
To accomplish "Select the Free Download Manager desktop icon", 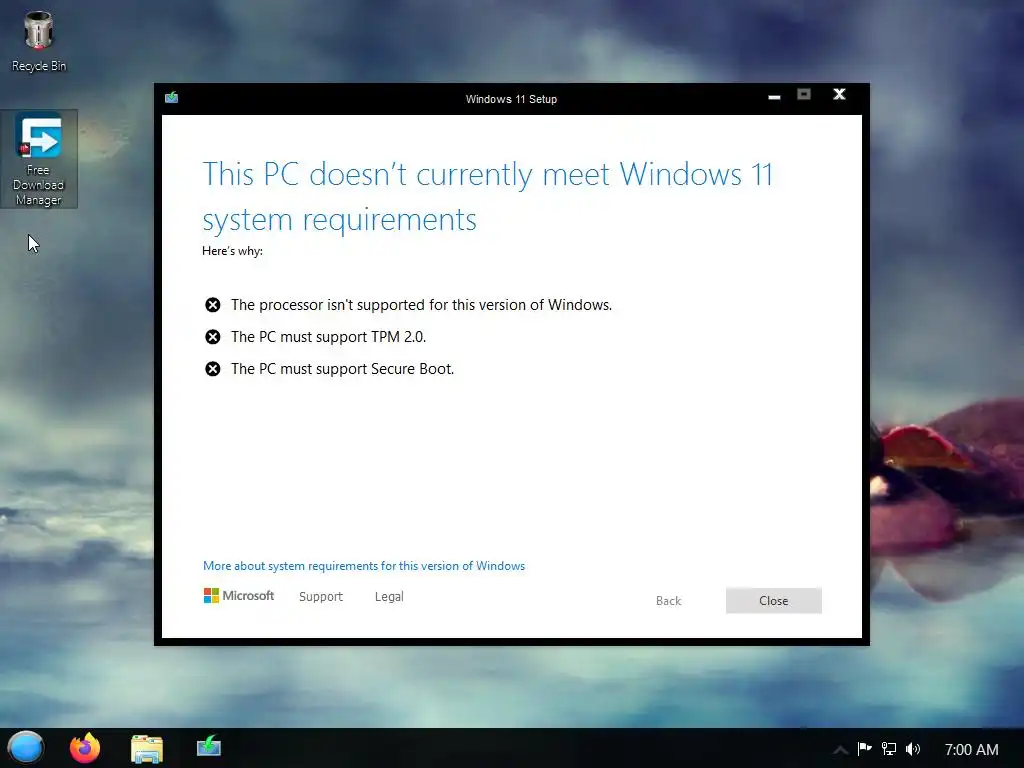I will (39, 159).
